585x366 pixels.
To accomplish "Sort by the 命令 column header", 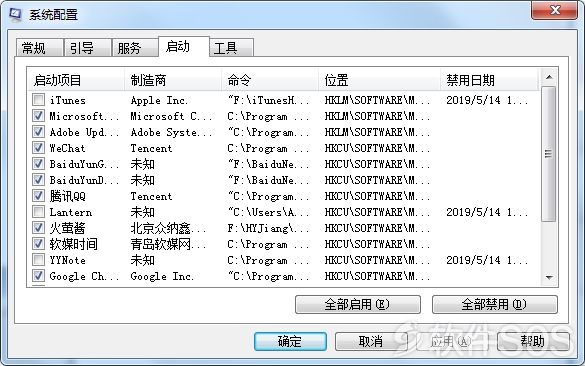I will [270, 80].
